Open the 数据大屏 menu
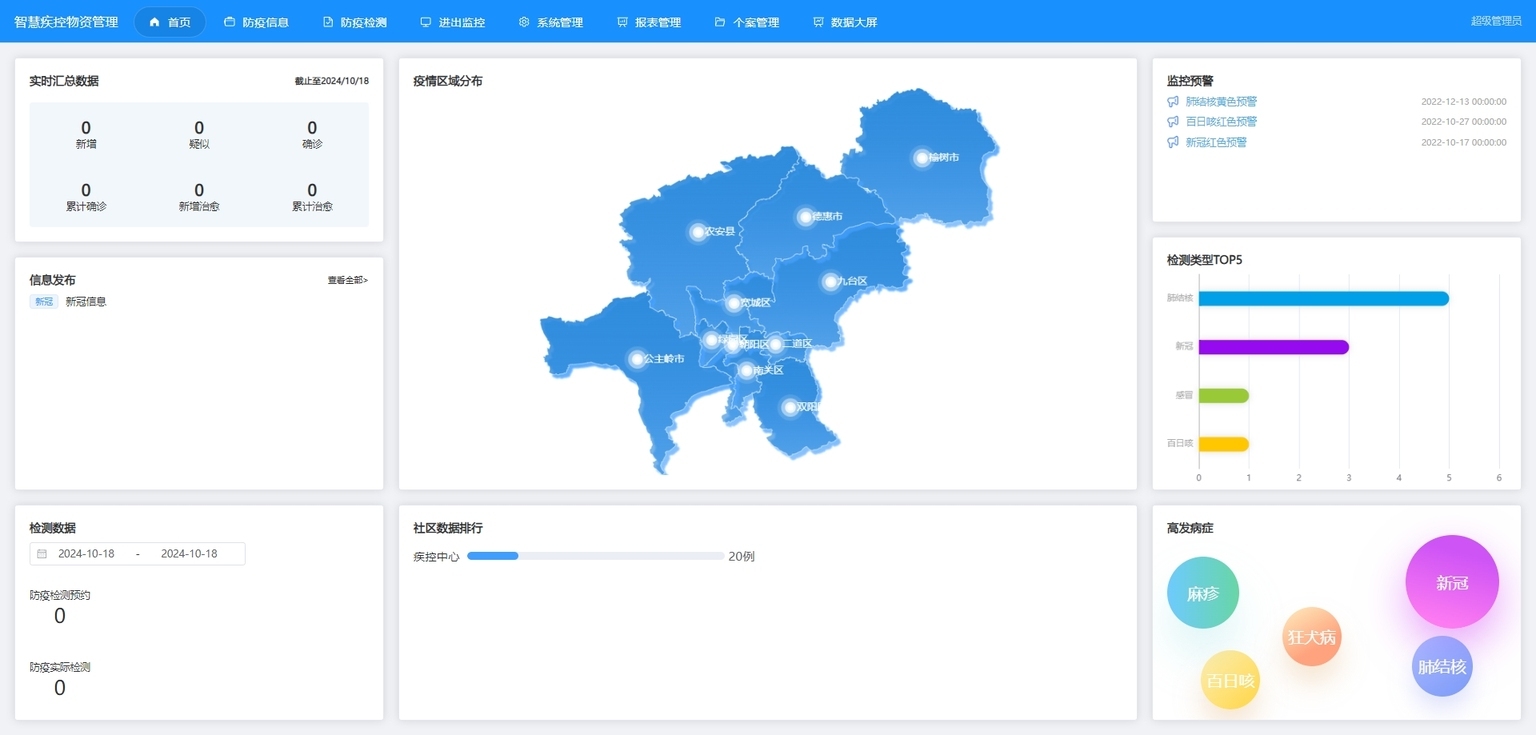Viewport: 1536px width, 735px height. click(x=844, y=22)
